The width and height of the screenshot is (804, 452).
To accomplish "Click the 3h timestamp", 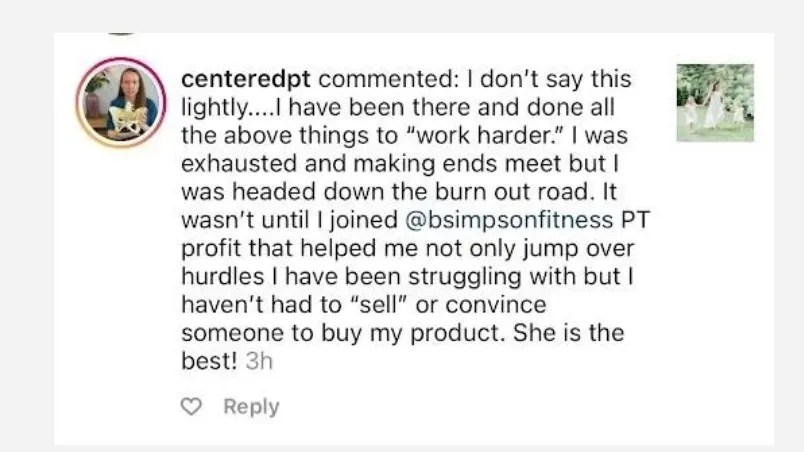I will pyautogui.click(x=259, y=361).
